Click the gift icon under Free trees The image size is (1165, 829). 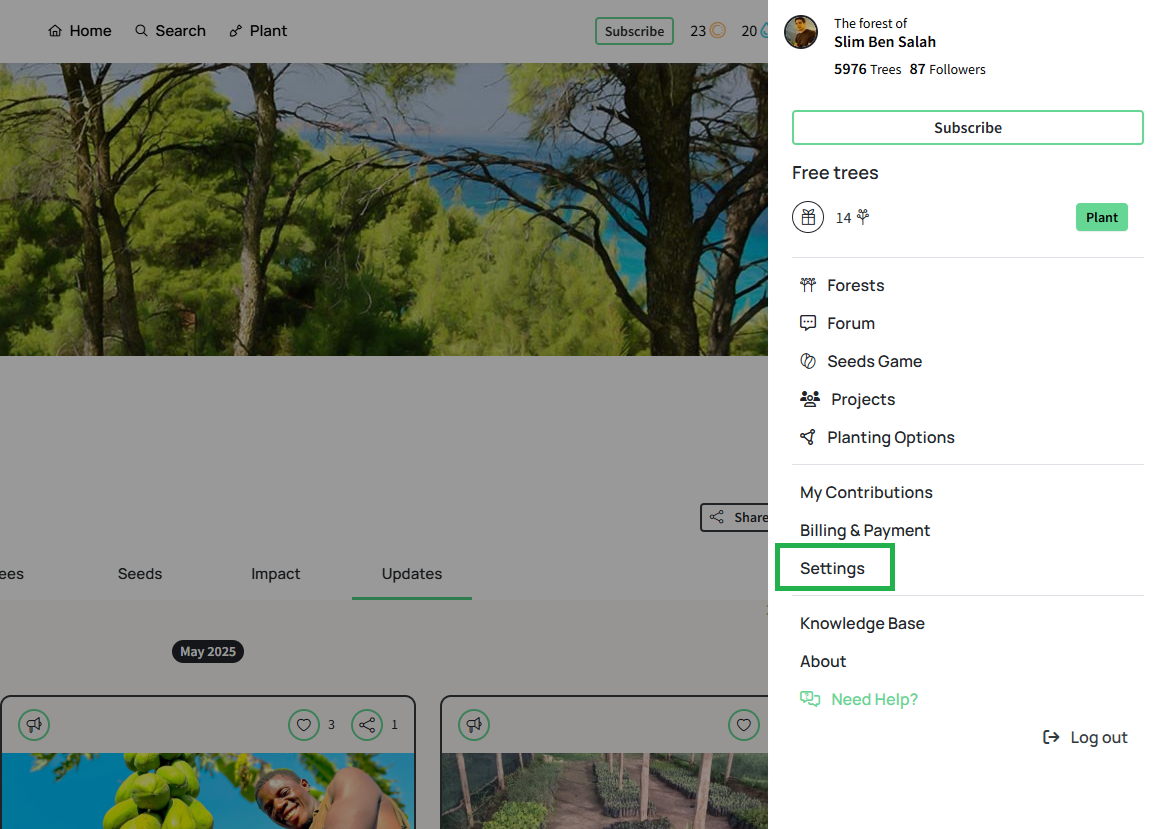point(808,218)
